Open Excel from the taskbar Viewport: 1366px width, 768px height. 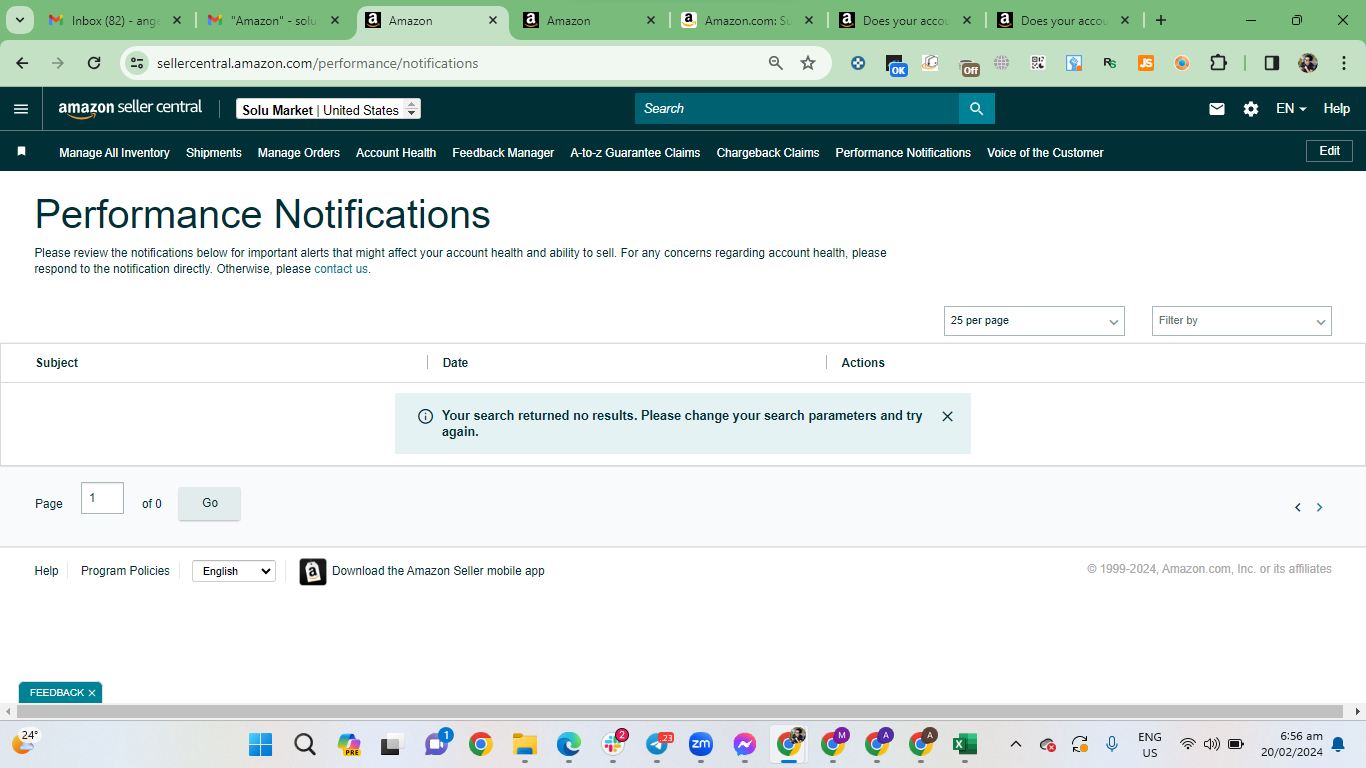965,744
